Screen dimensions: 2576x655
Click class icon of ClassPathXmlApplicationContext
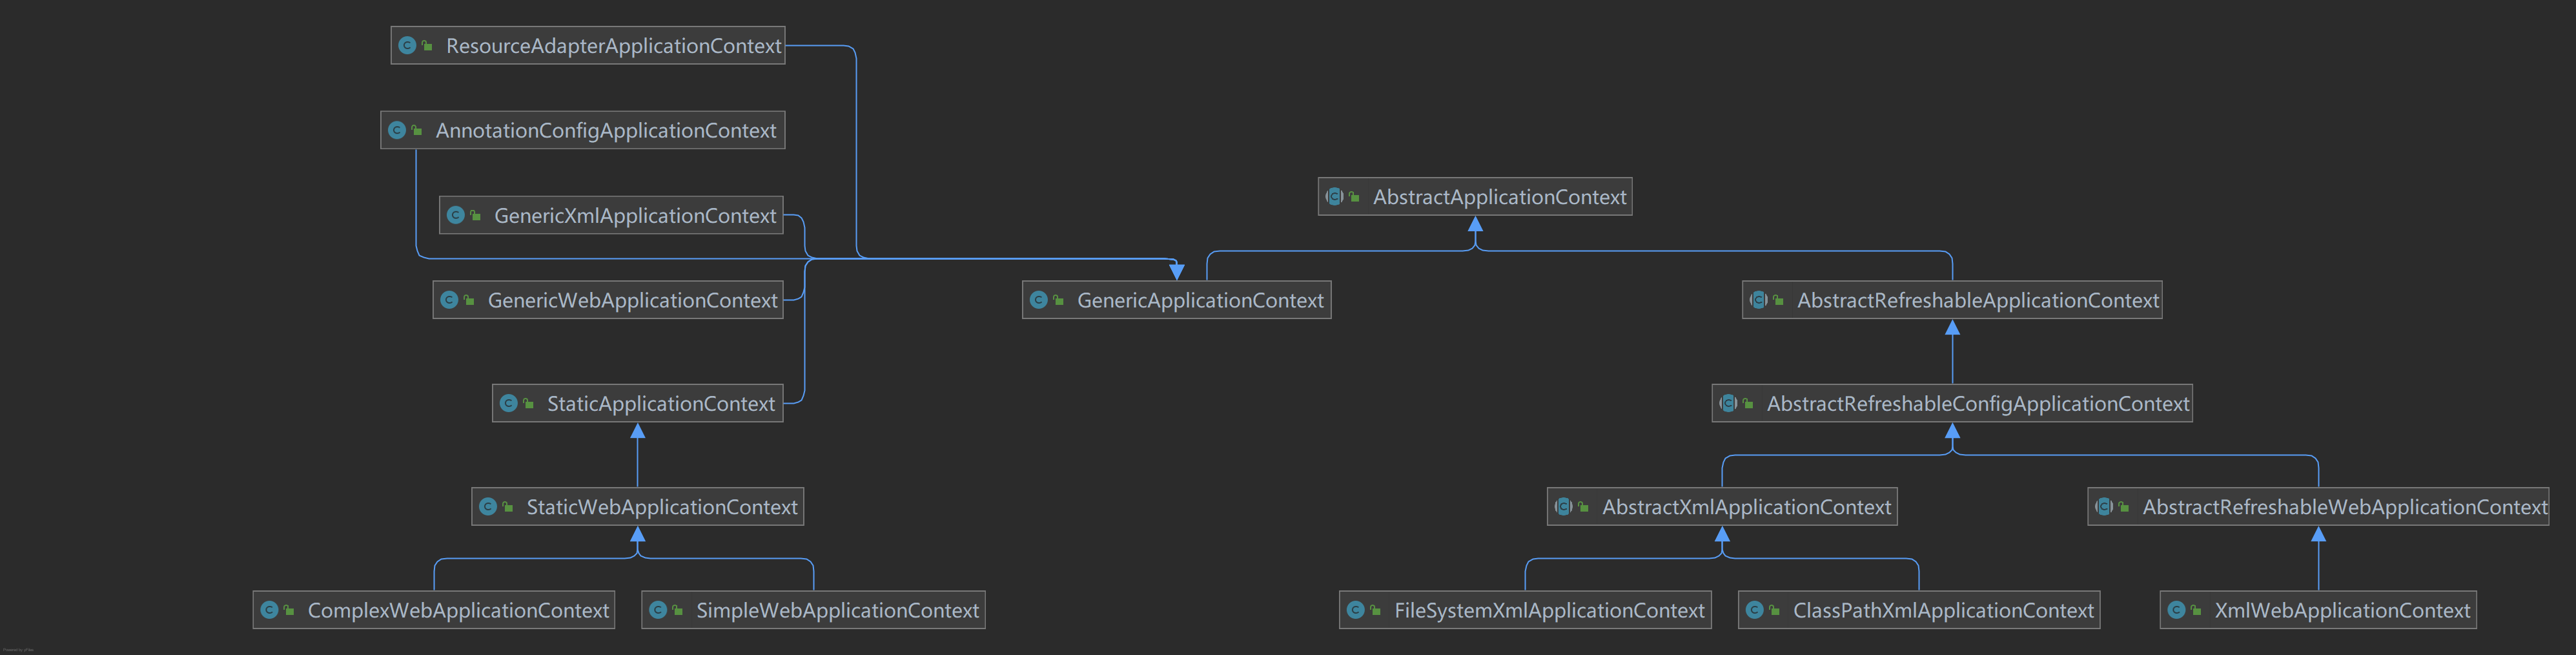pos(1754,610)
